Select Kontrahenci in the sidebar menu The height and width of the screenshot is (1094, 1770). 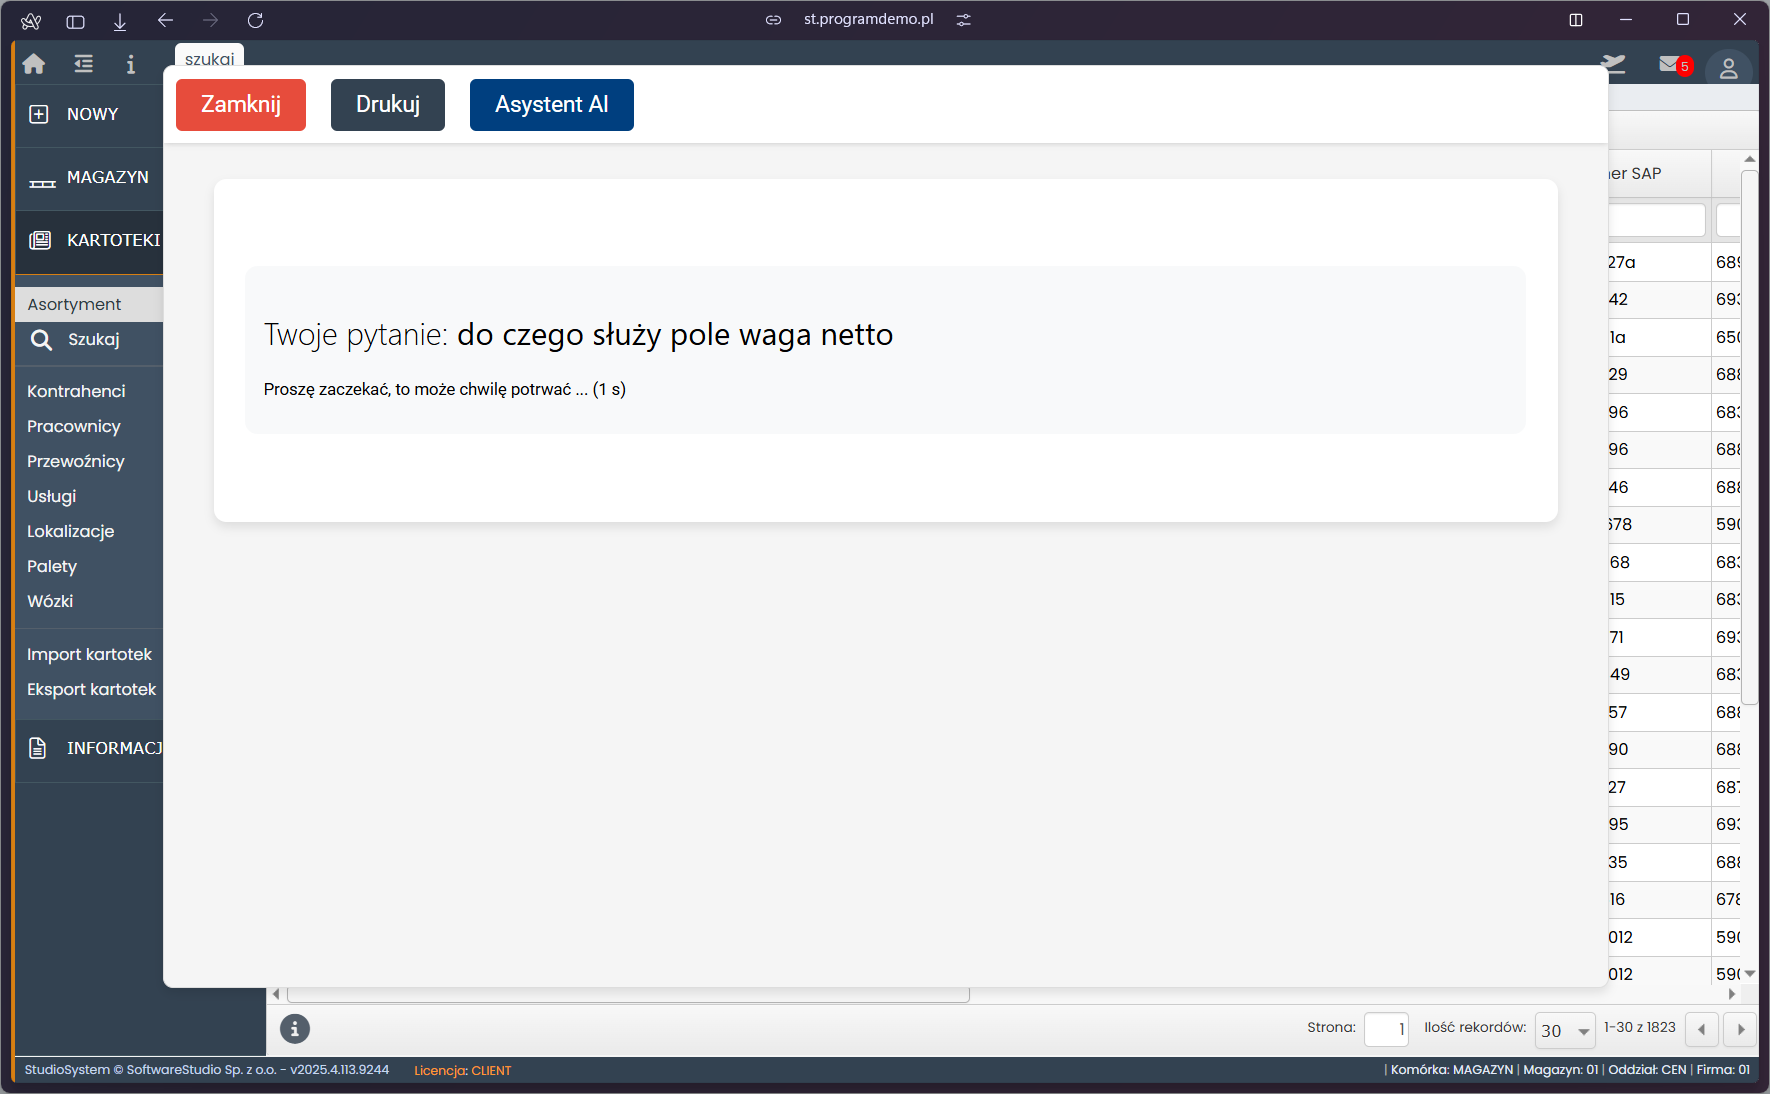(76, 391)
